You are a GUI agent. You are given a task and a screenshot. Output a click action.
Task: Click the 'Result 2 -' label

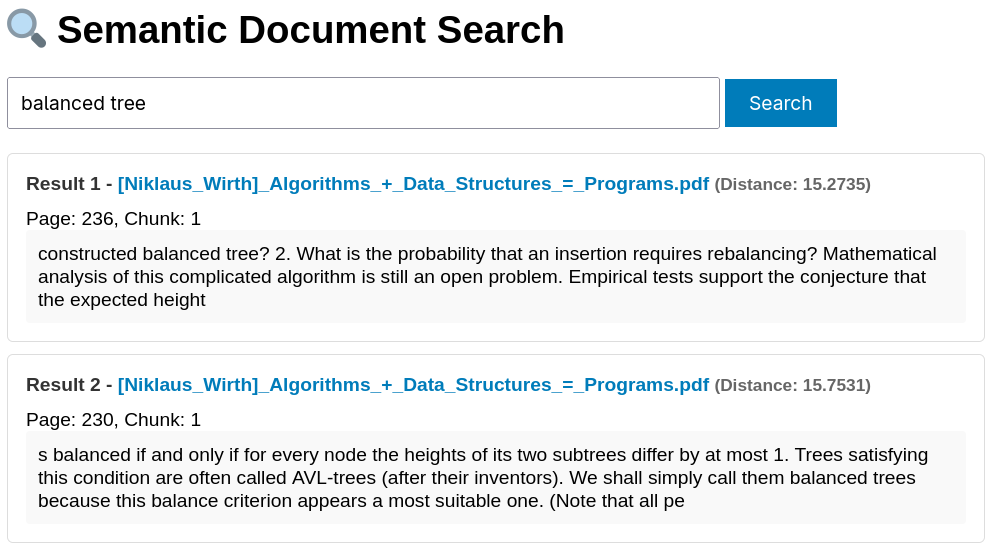pos(68,385)
